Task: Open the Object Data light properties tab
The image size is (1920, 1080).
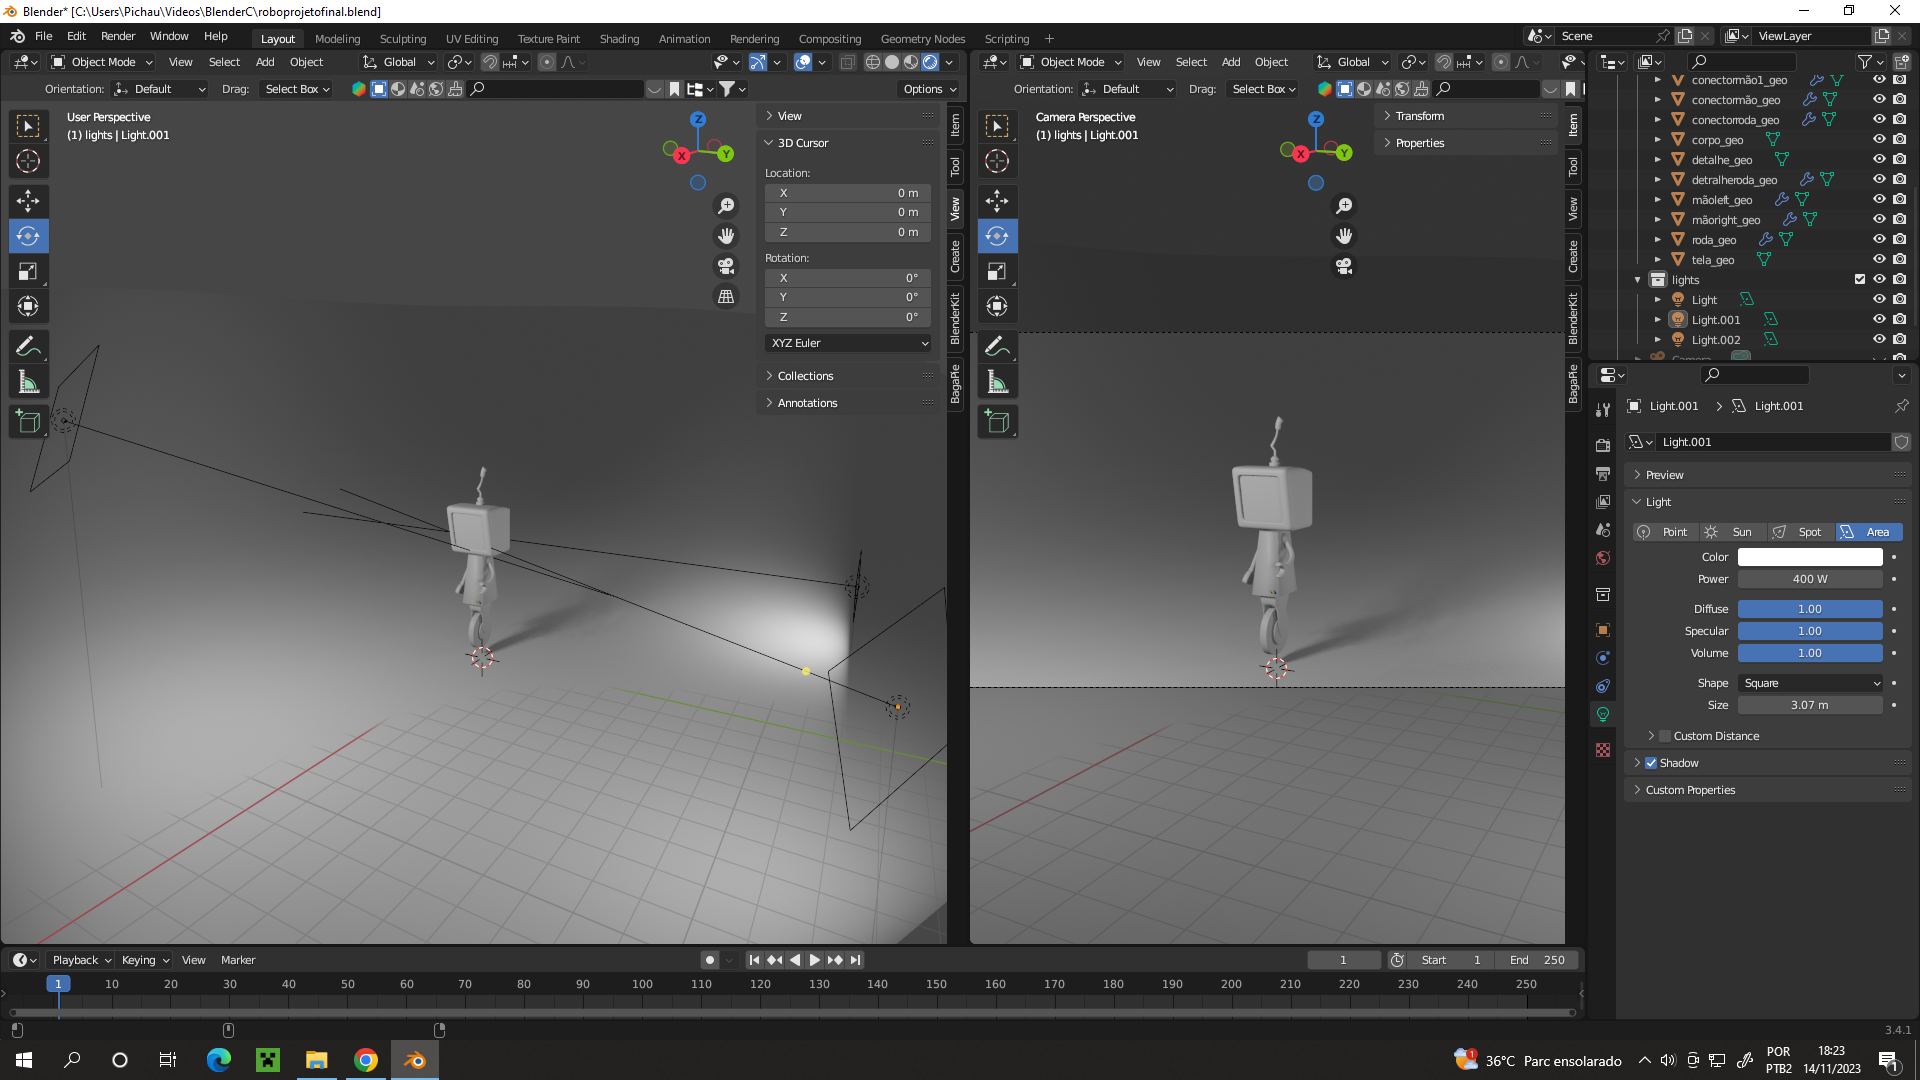Action: point(1603,714)
